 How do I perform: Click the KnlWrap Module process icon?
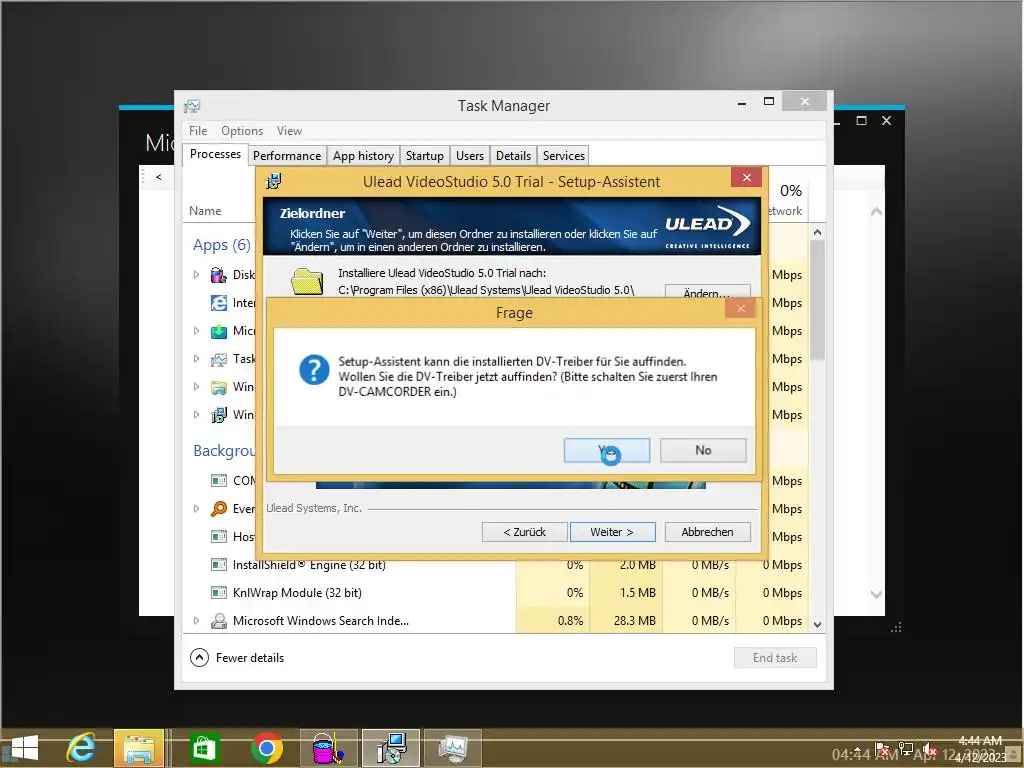(x=219, y=592)
